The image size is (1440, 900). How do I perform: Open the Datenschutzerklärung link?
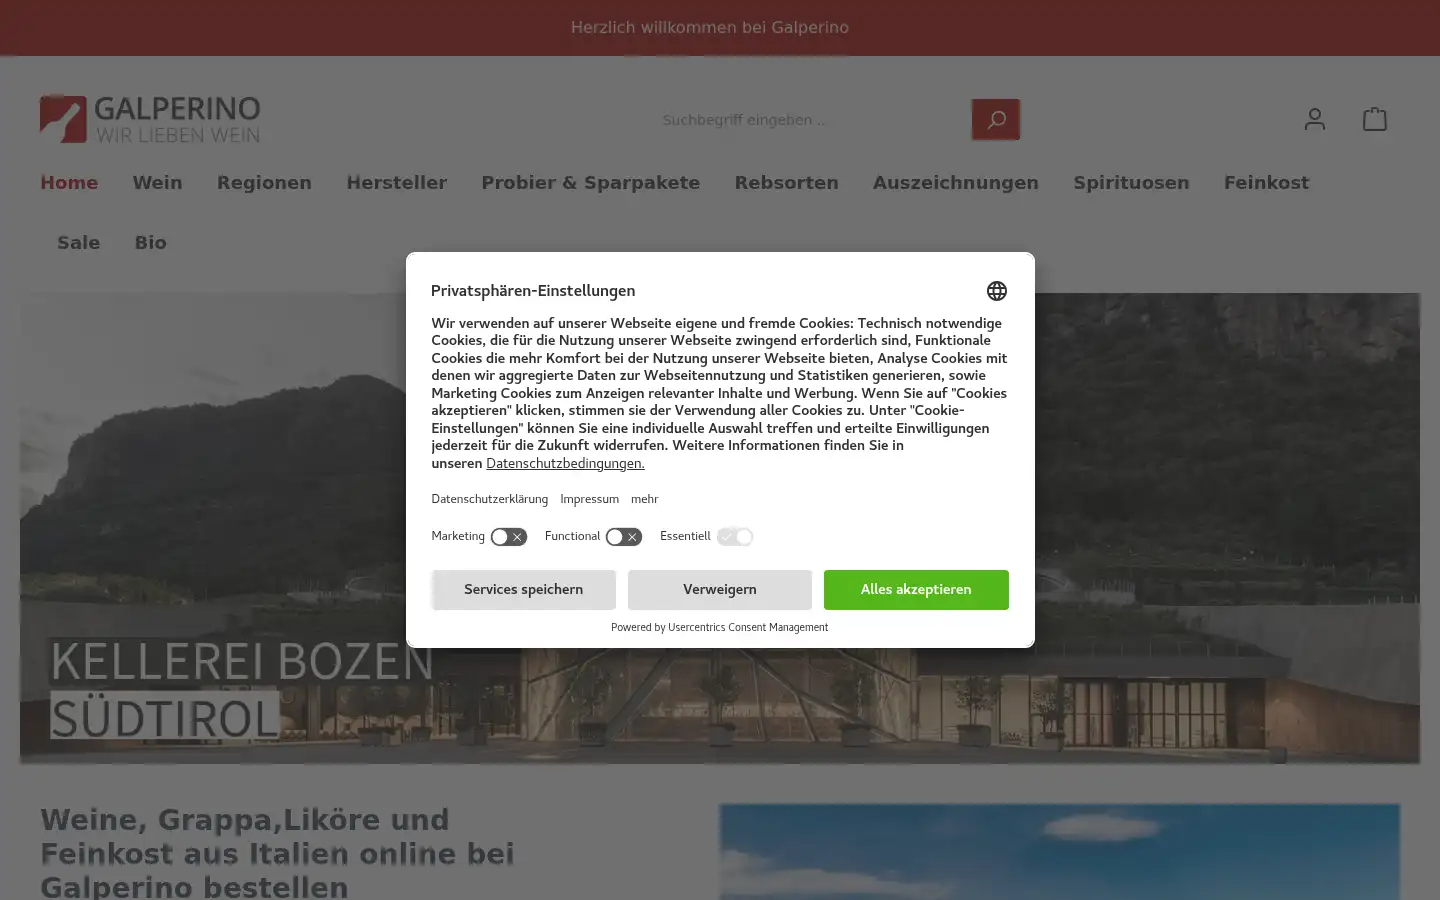point(489,499)
